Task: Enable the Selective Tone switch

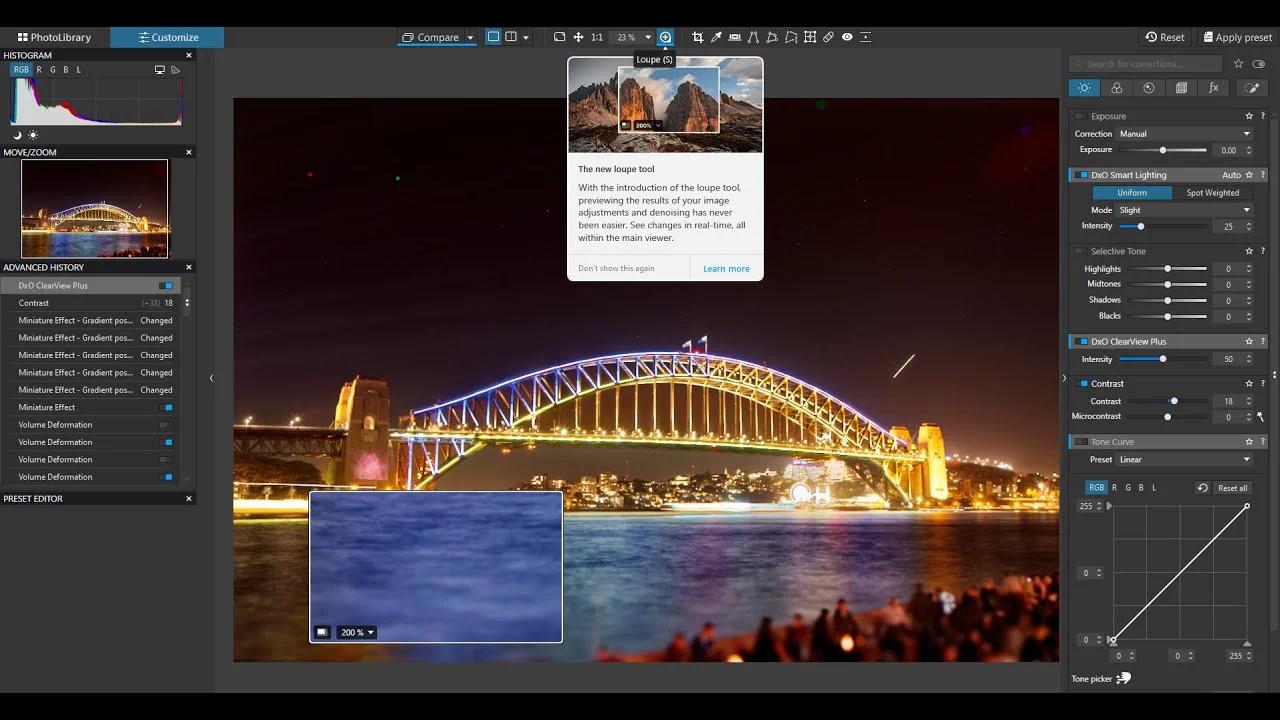Action: [x=1080, y=251]
